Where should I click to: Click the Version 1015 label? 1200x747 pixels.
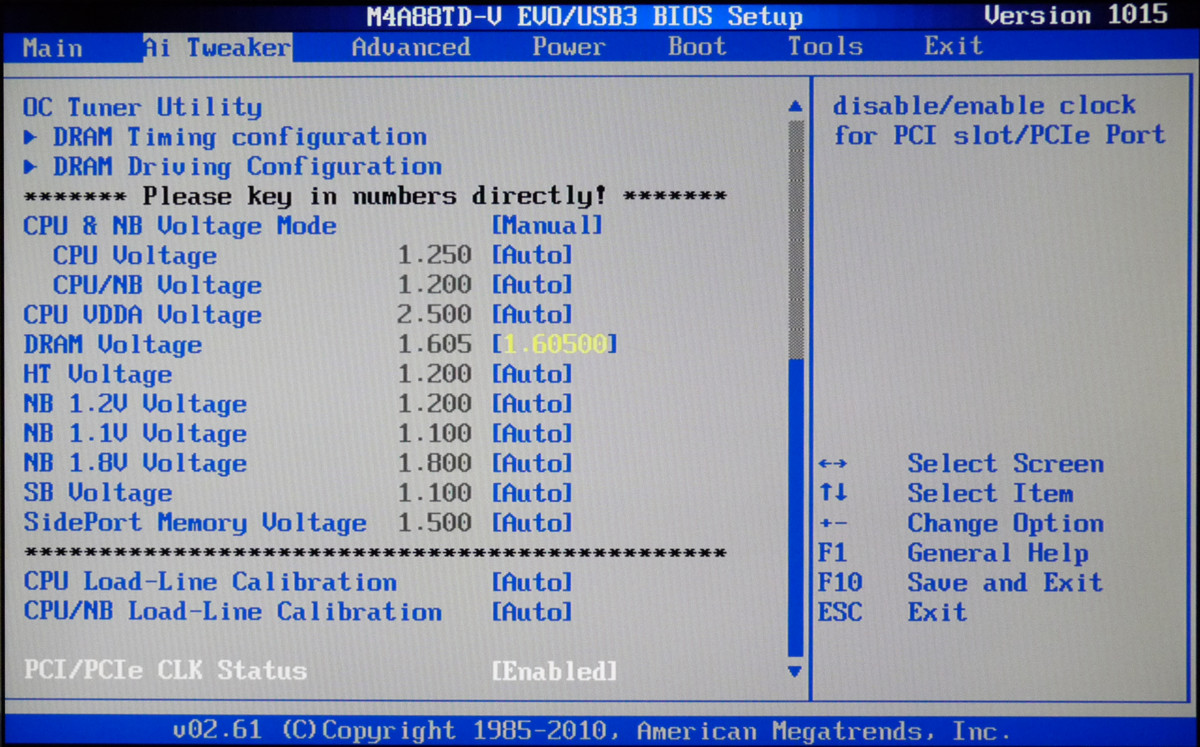[x=1076, y=15]
